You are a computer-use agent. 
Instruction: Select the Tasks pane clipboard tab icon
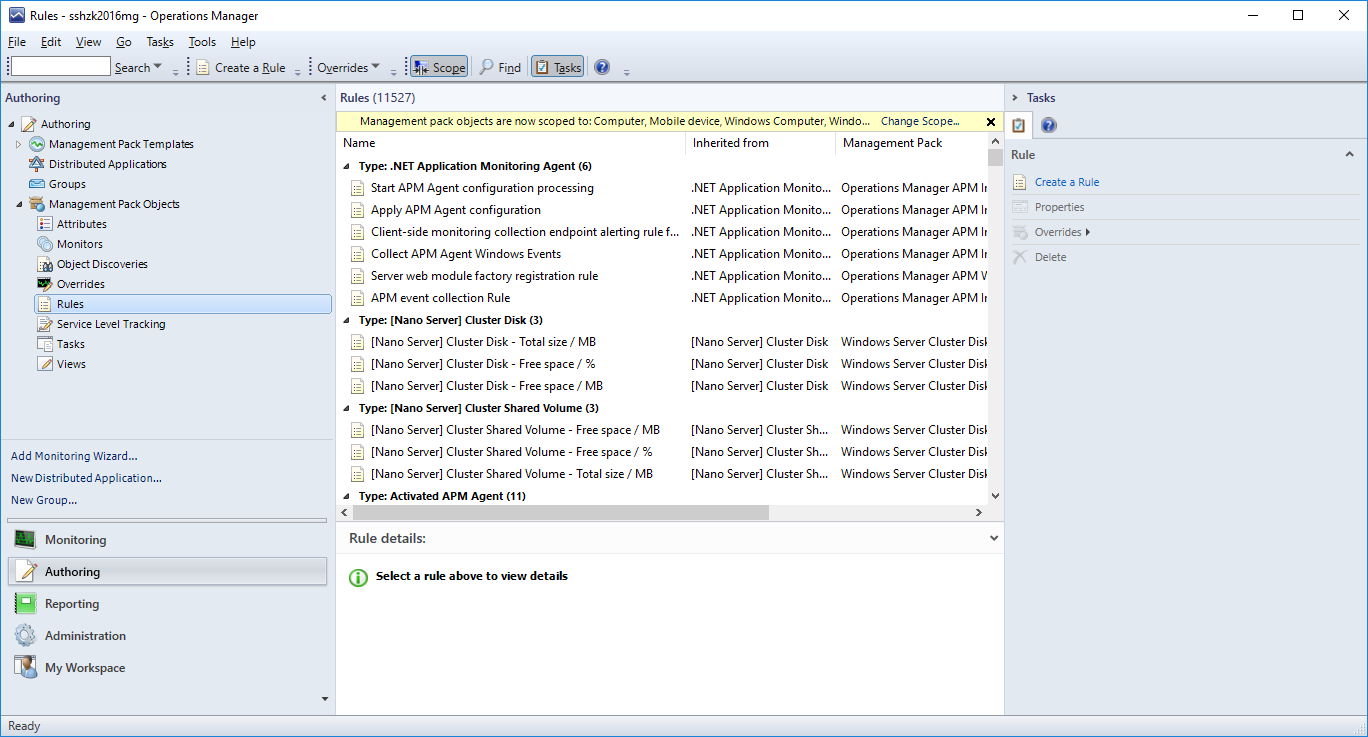(x=1019, y=125)
